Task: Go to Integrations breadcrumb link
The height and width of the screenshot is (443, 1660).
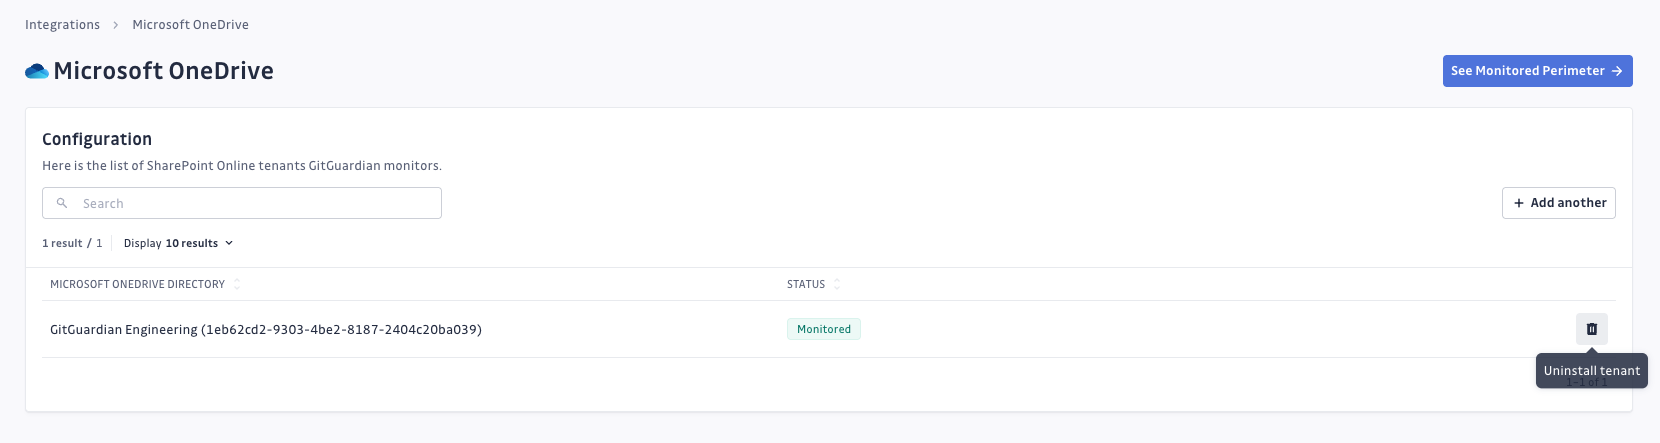Action: (62, 25)
